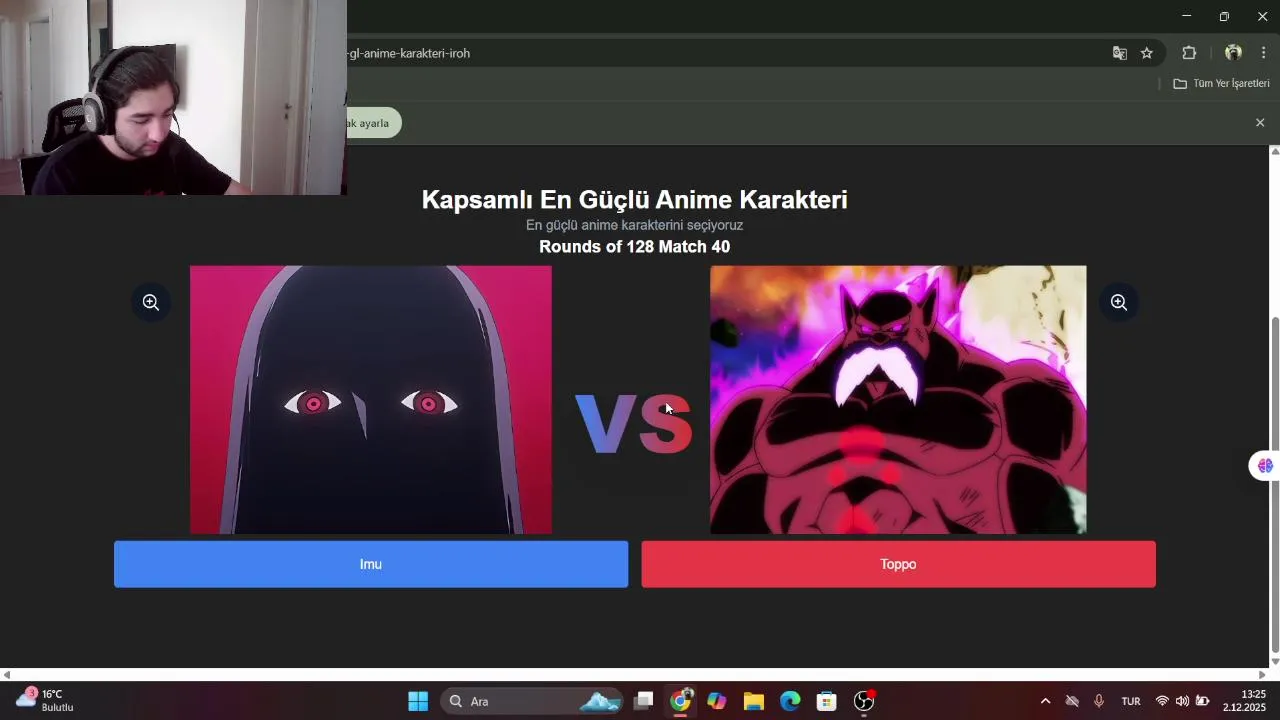Open Task View in the taskbar

[644, 701]
